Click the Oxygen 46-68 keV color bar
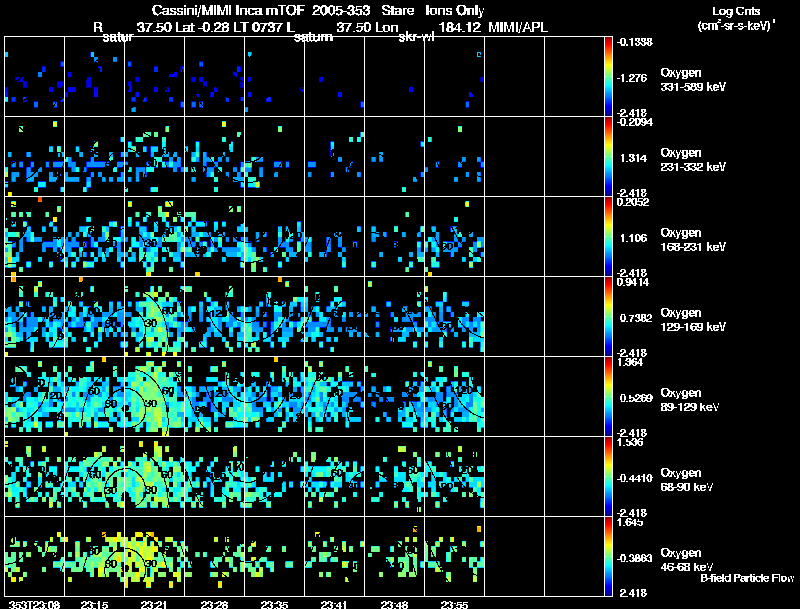Screen dimensions: 800x609 [608, 557]
